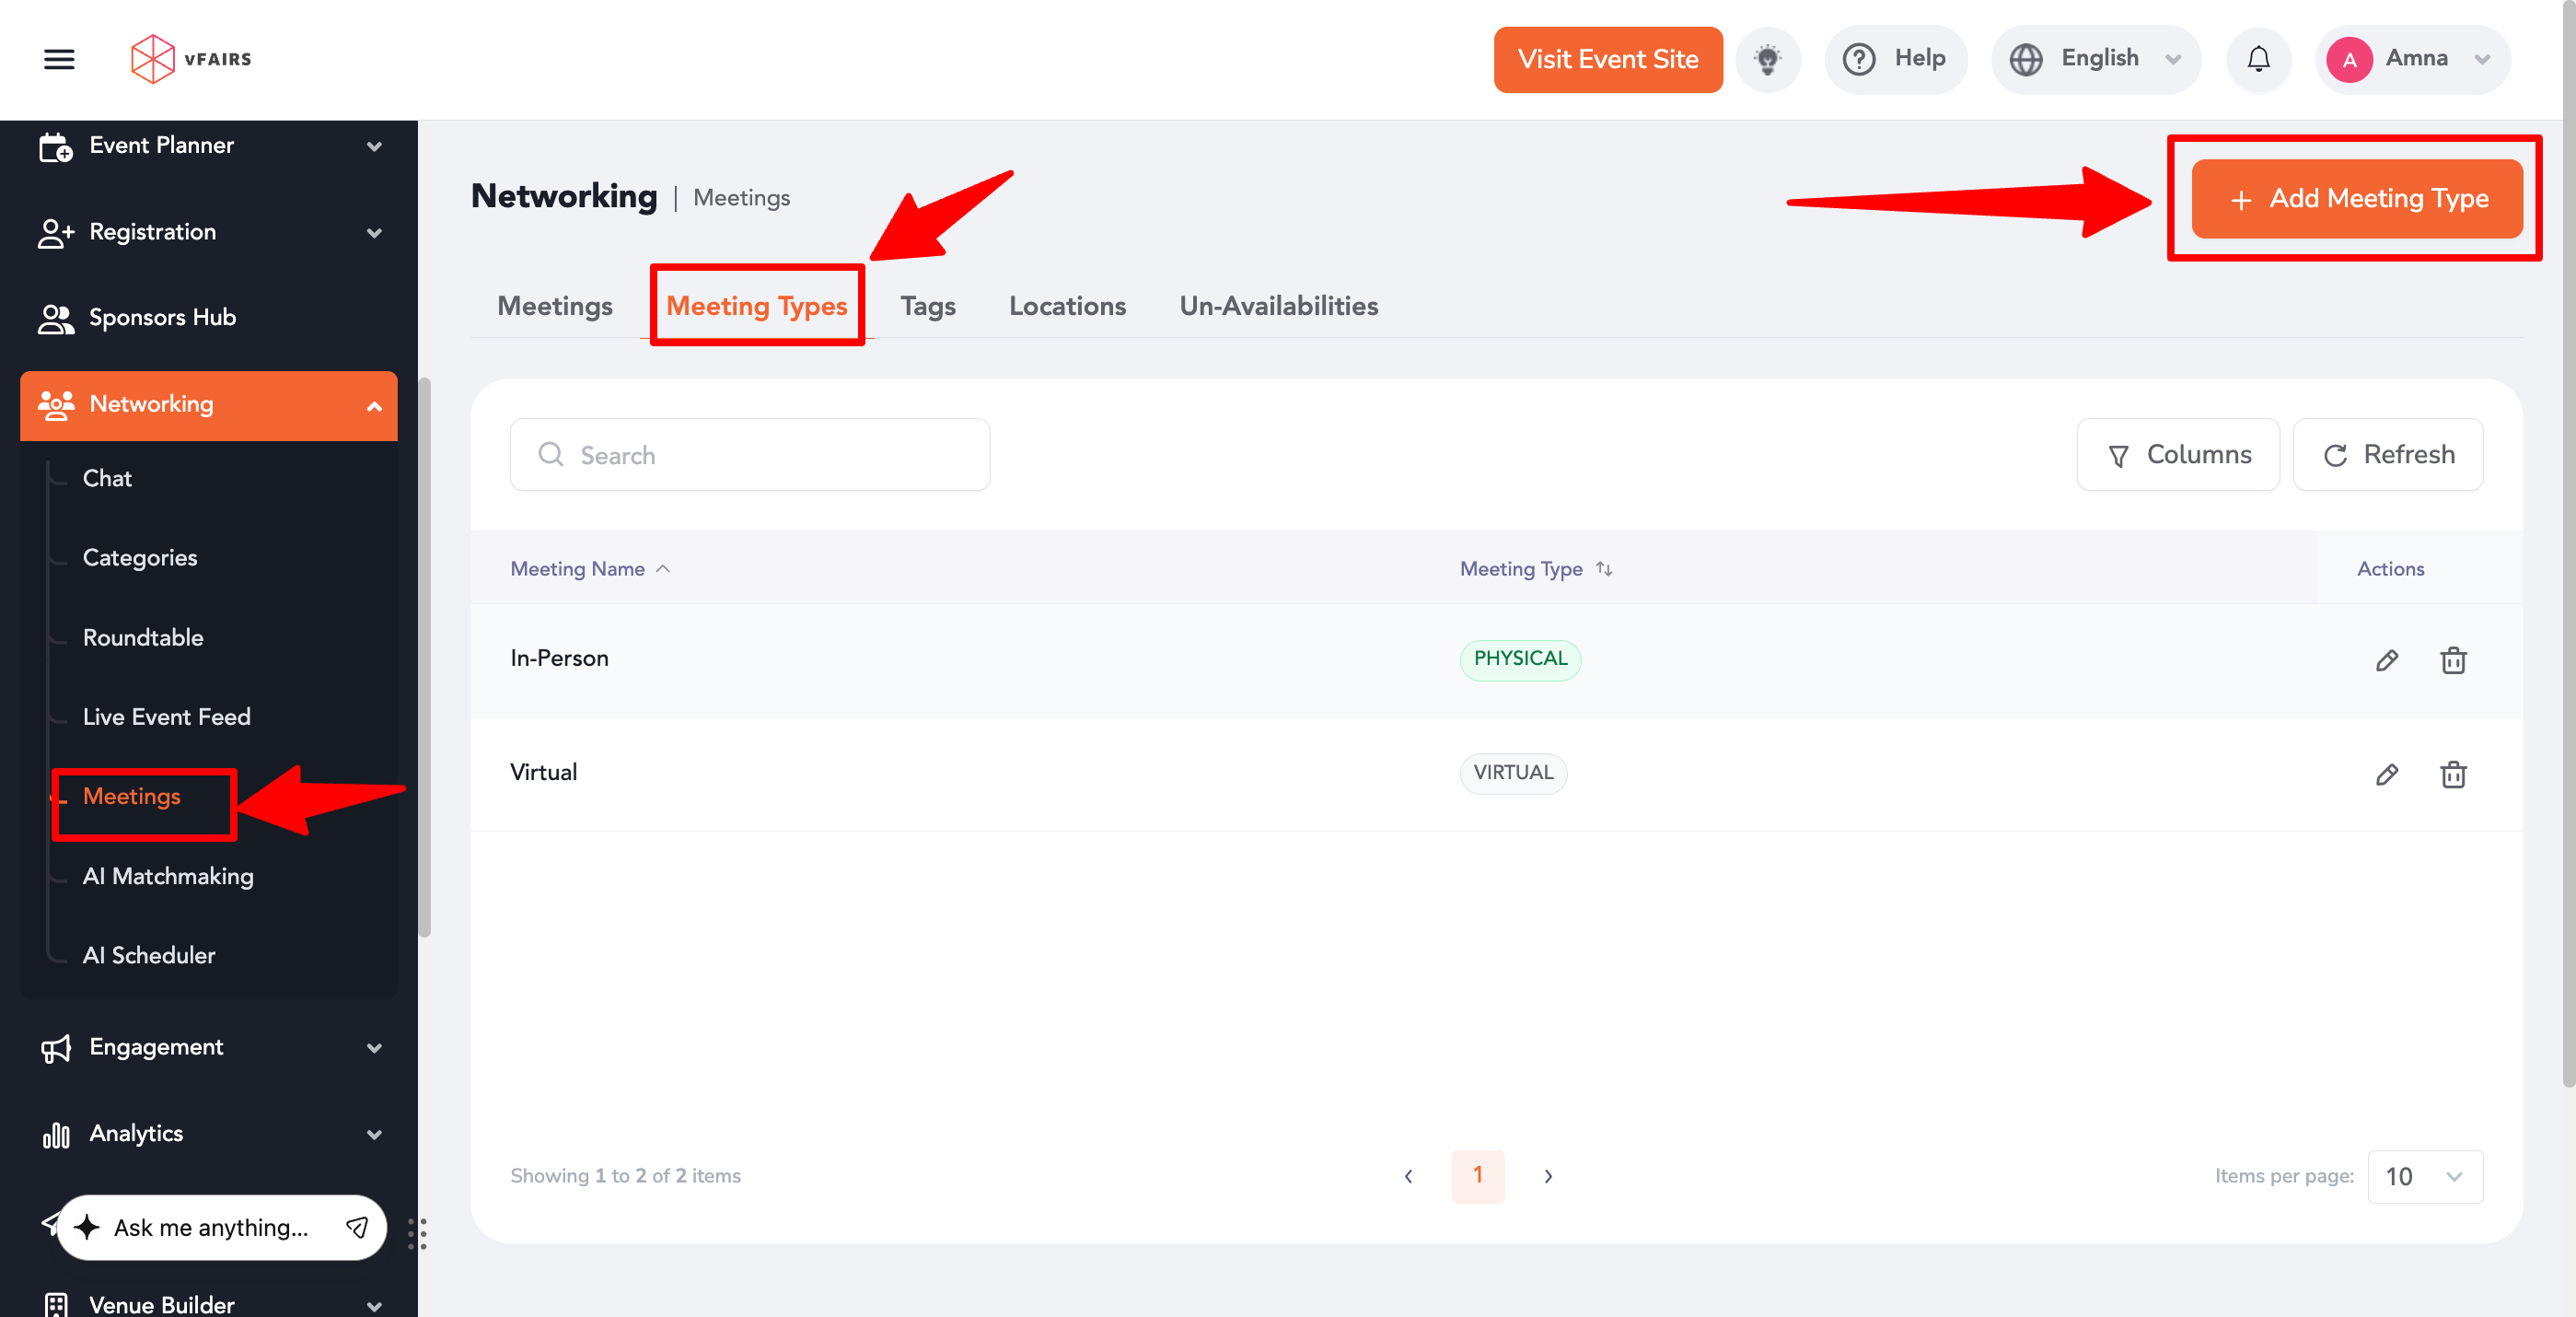Click the meeting types Search field
The image size is (2576, 1317).
coord(750,455)
